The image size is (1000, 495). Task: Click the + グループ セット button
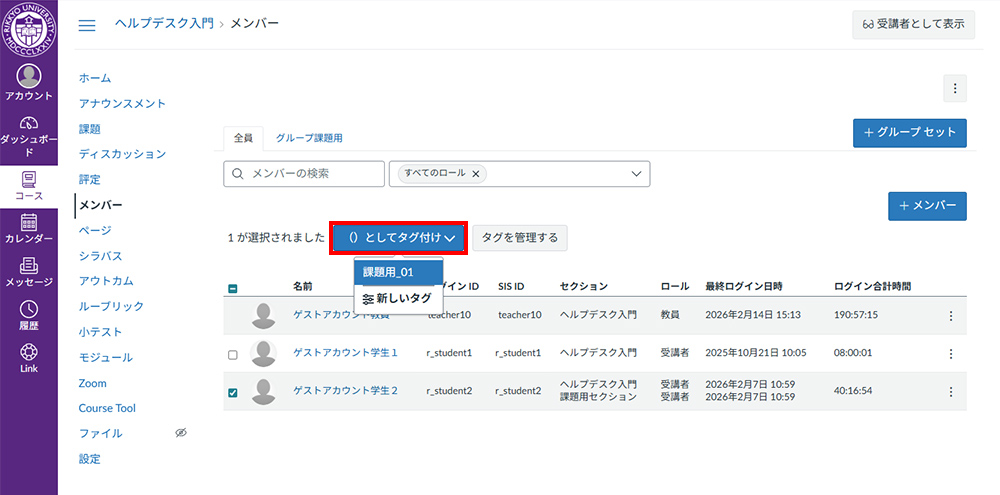point(909,133)
